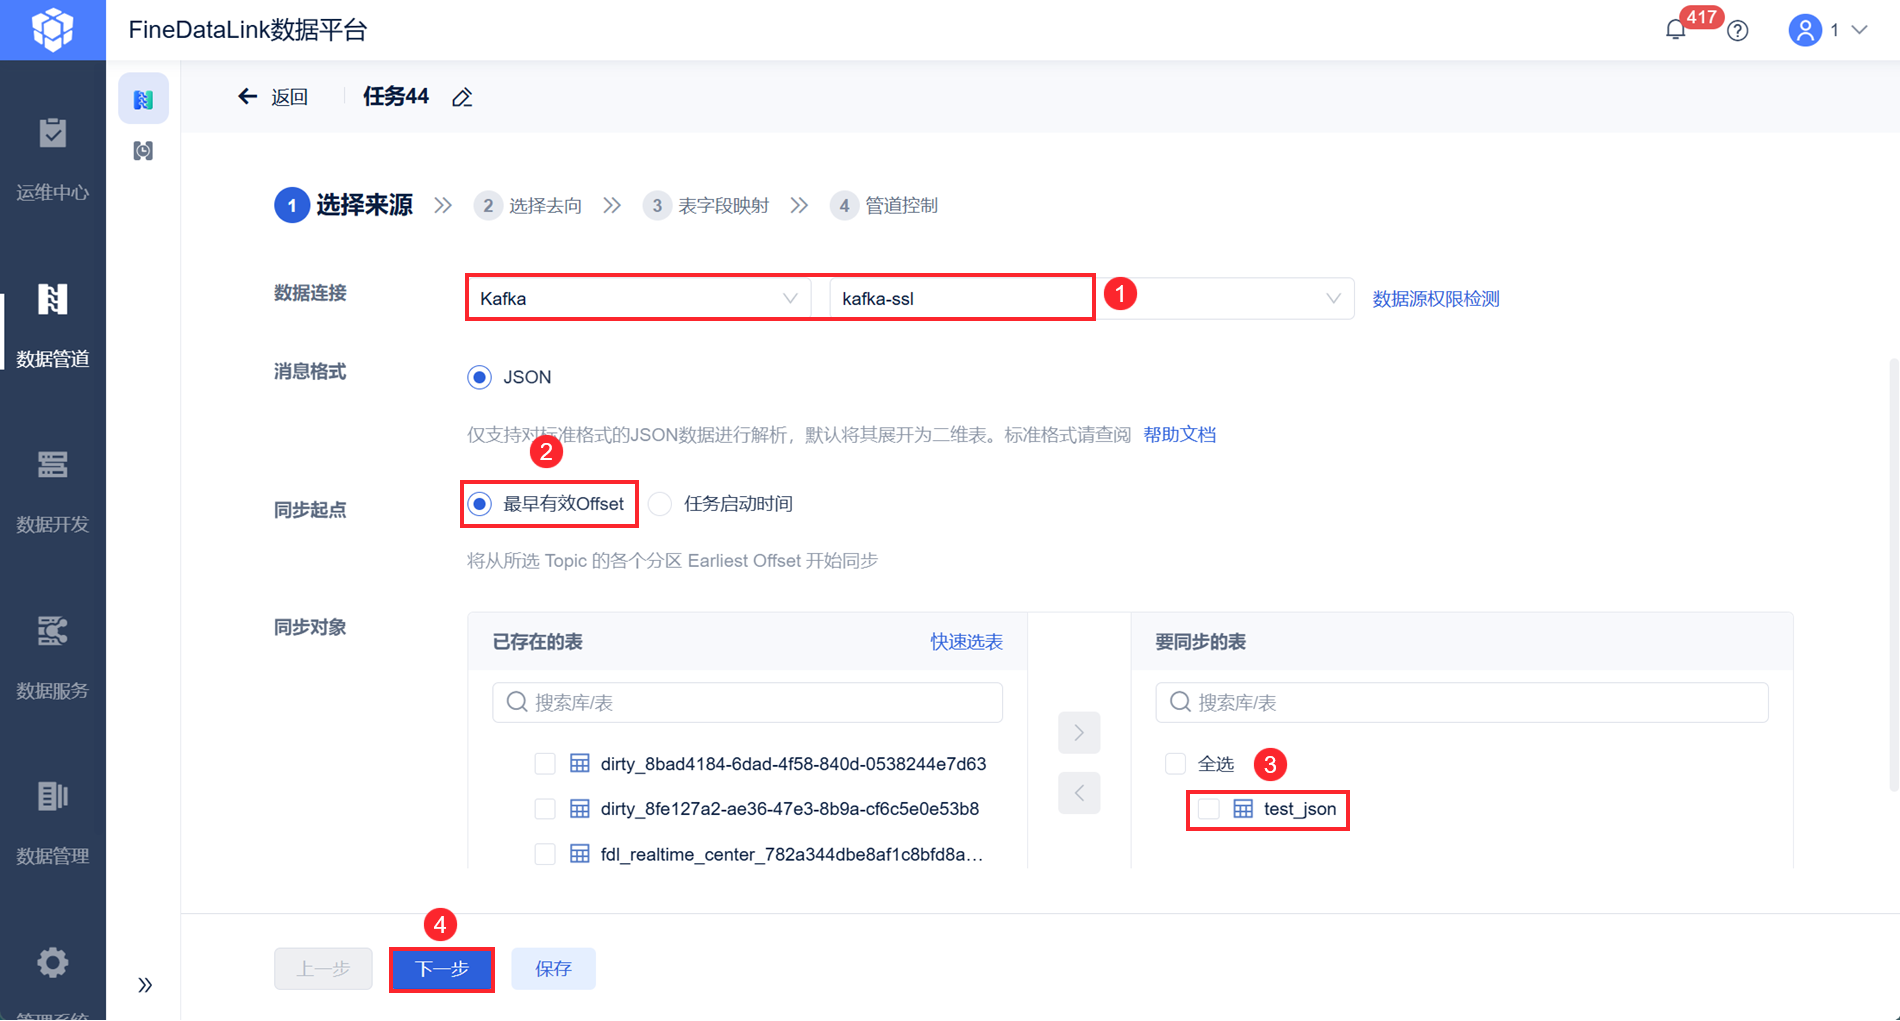
Task: Click the FineDataLink cube logo
Action: tap(52, 30)
